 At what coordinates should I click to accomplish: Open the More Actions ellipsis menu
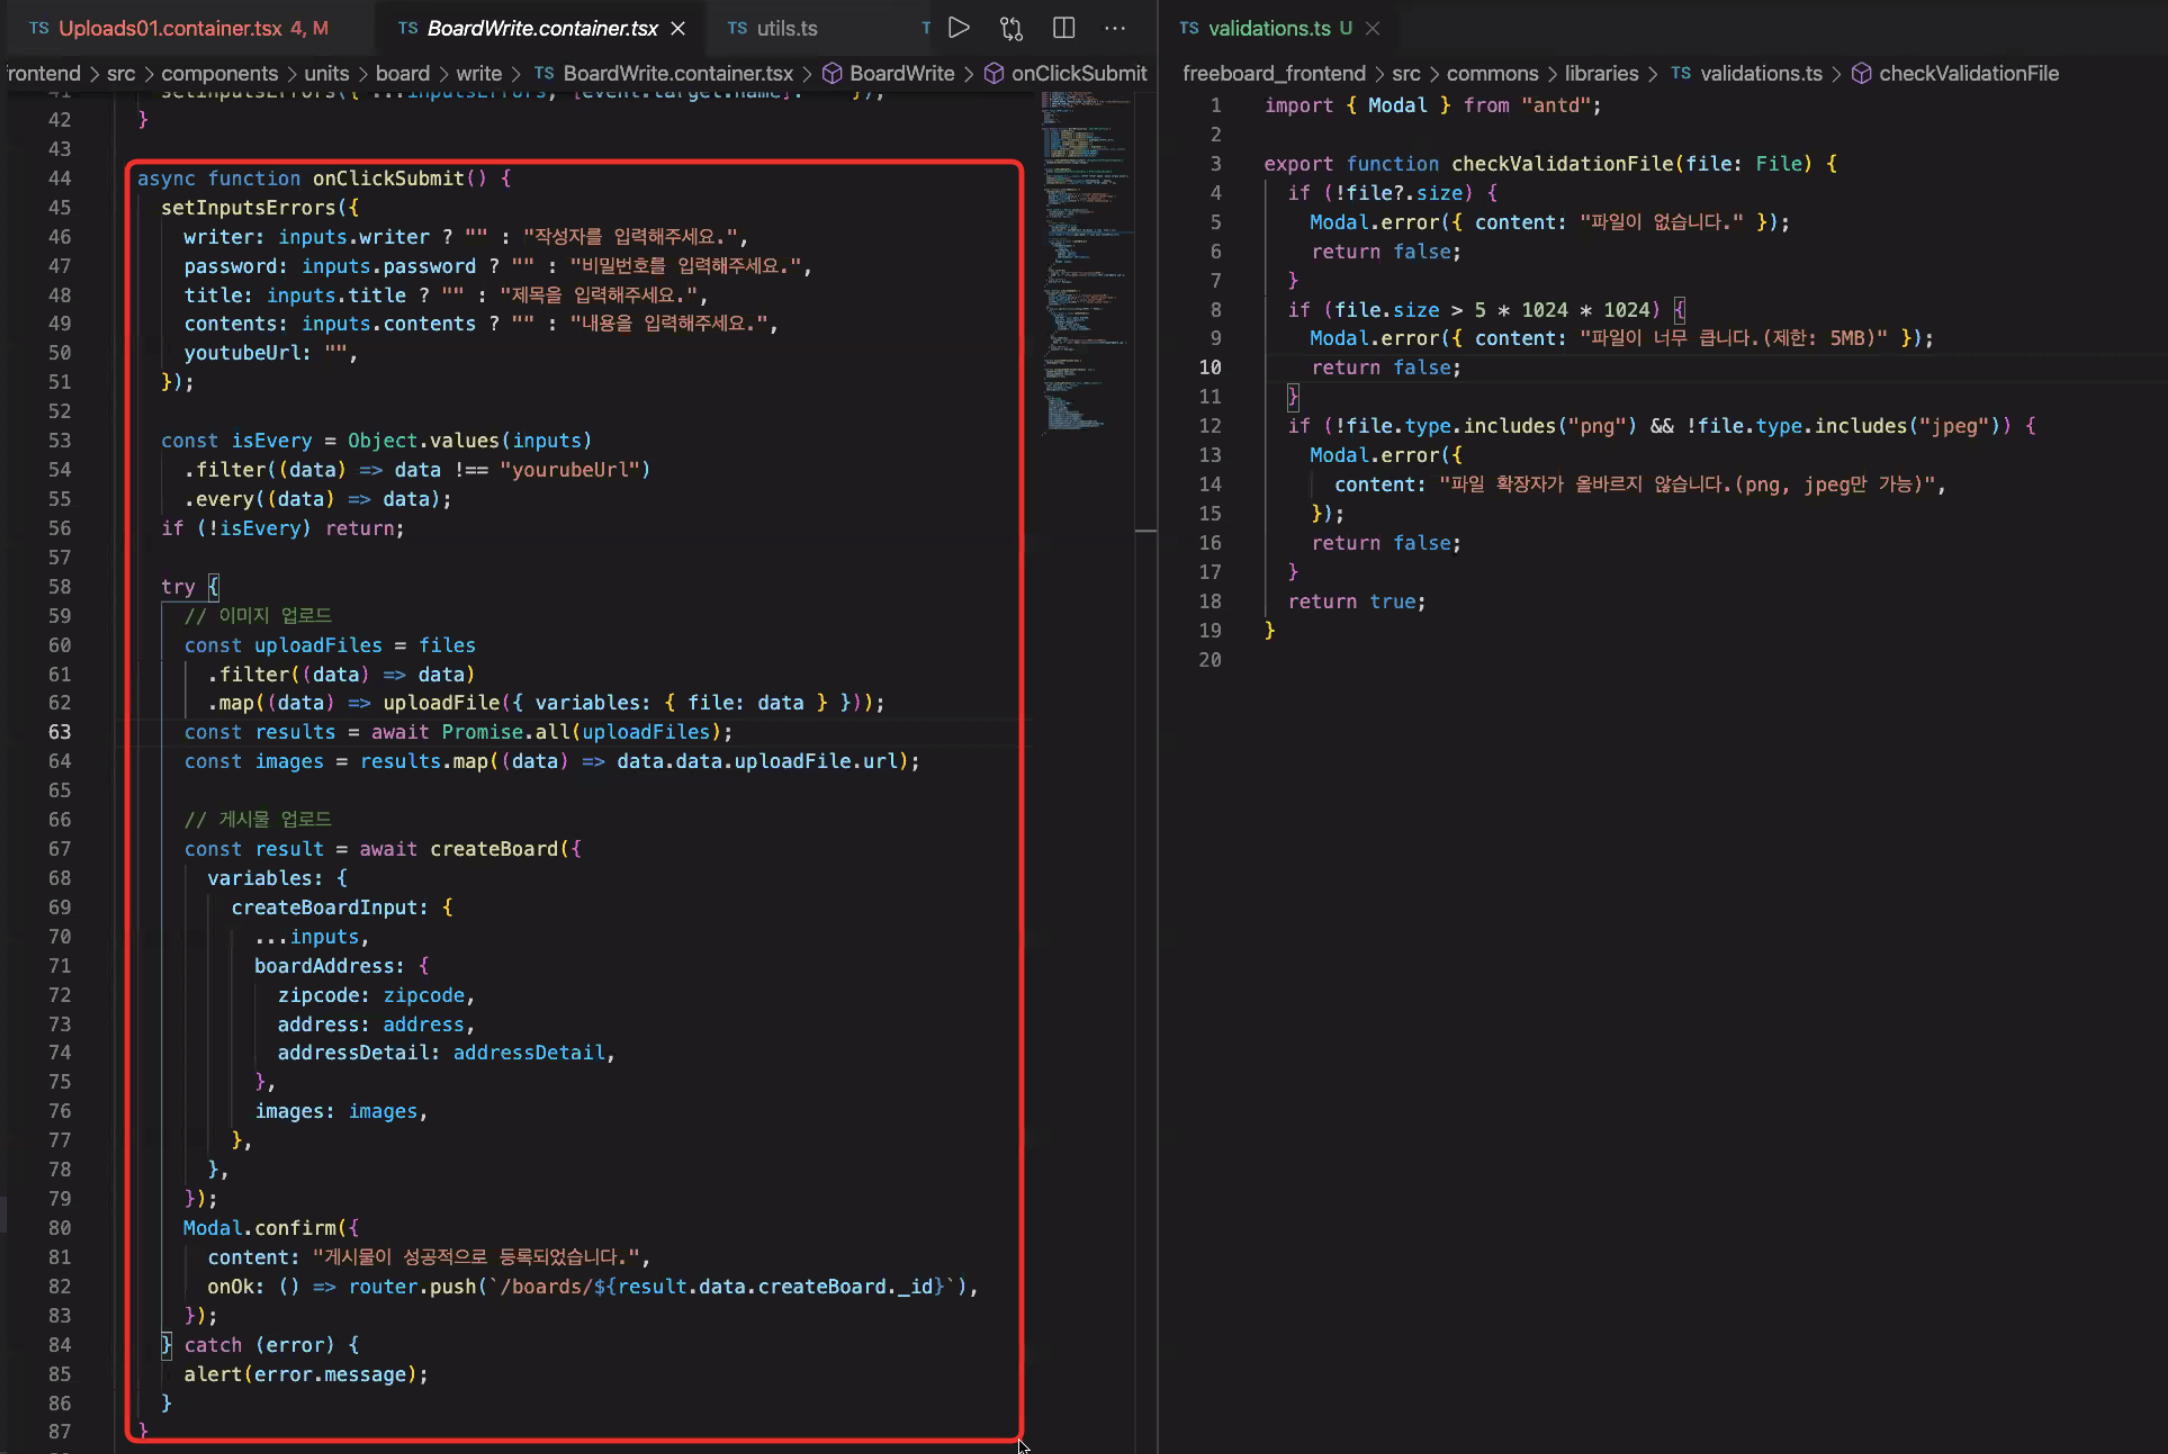click(x=1115, y=28)
